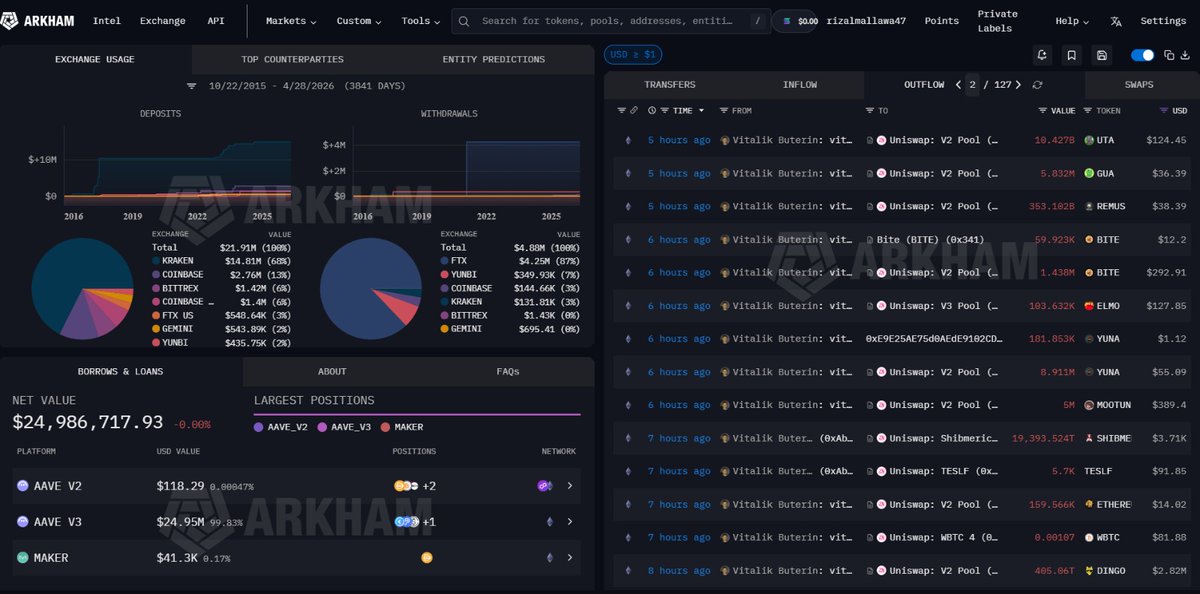Open filter icon for VALUE column
Viewport: 1200px width, 594px height.
1043,110
